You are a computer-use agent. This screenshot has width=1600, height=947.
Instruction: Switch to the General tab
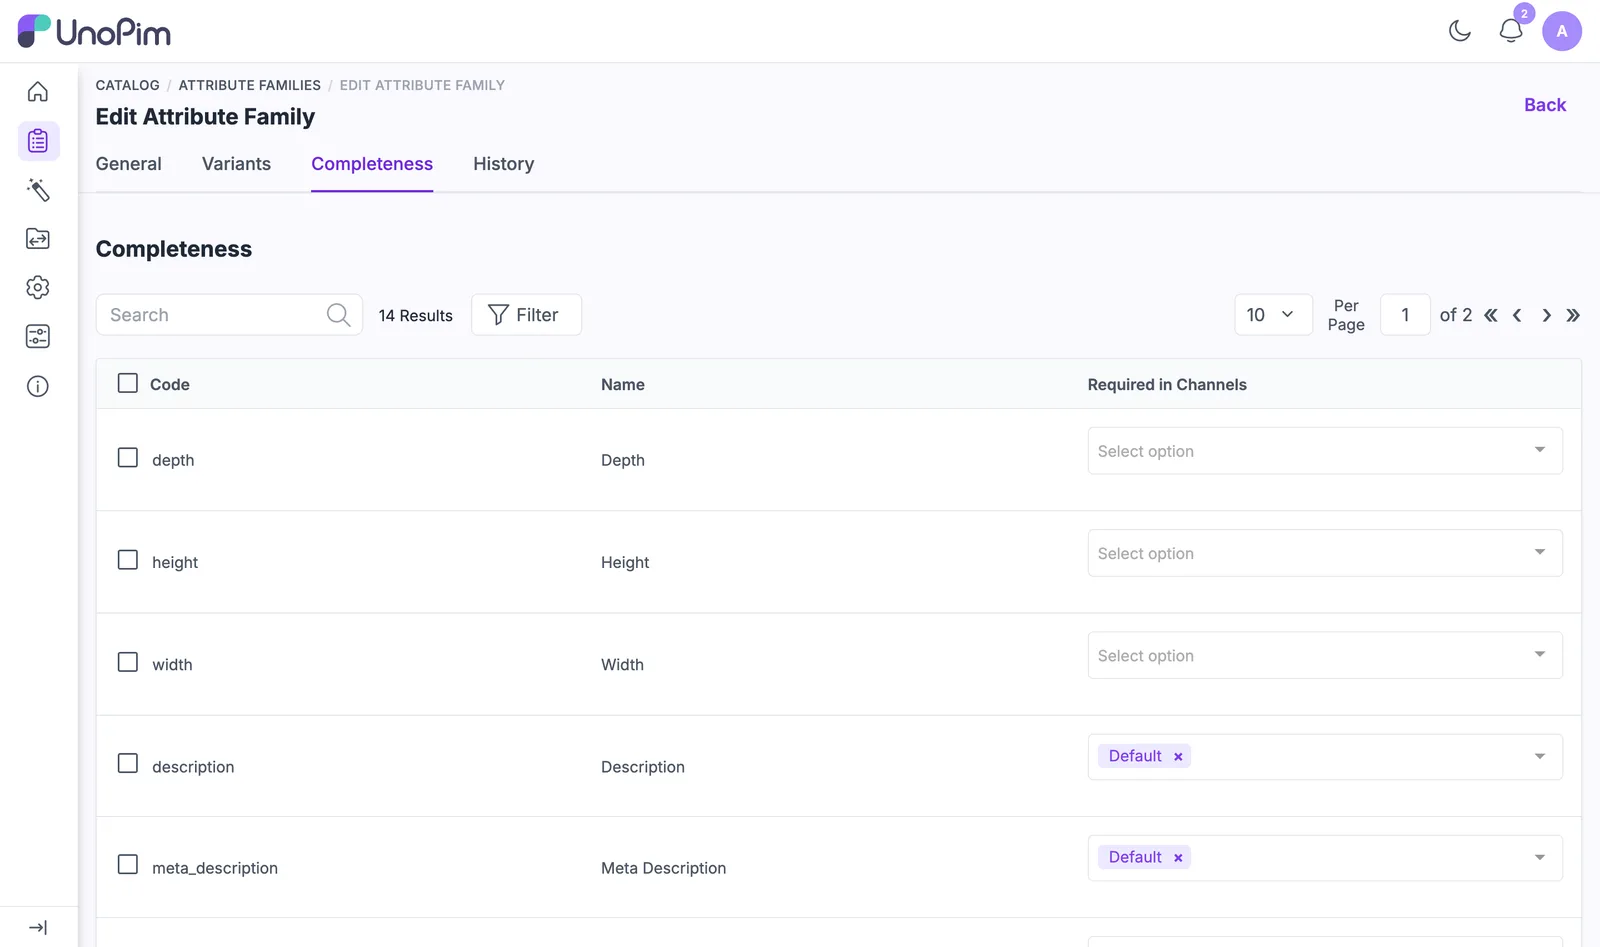pos(128,164)
